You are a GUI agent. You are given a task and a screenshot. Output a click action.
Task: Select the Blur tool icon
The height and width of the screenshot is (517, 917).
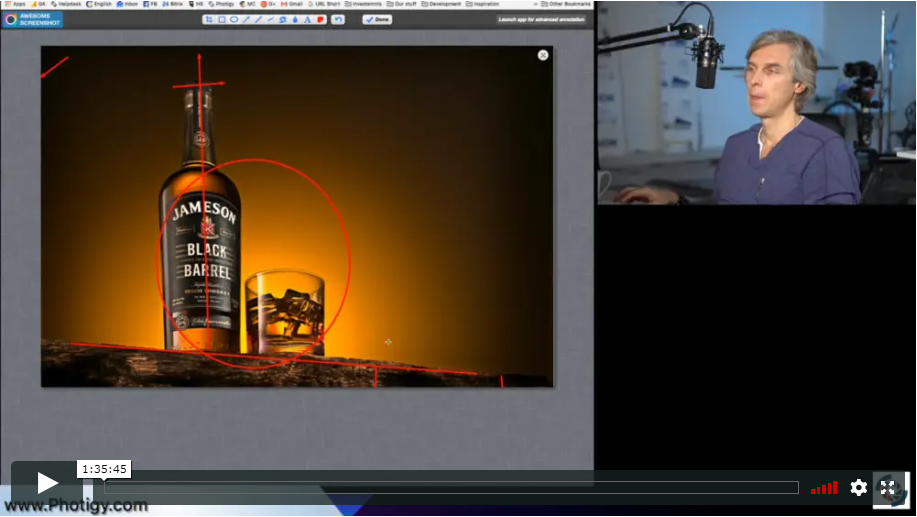click(x=283, y=19)
